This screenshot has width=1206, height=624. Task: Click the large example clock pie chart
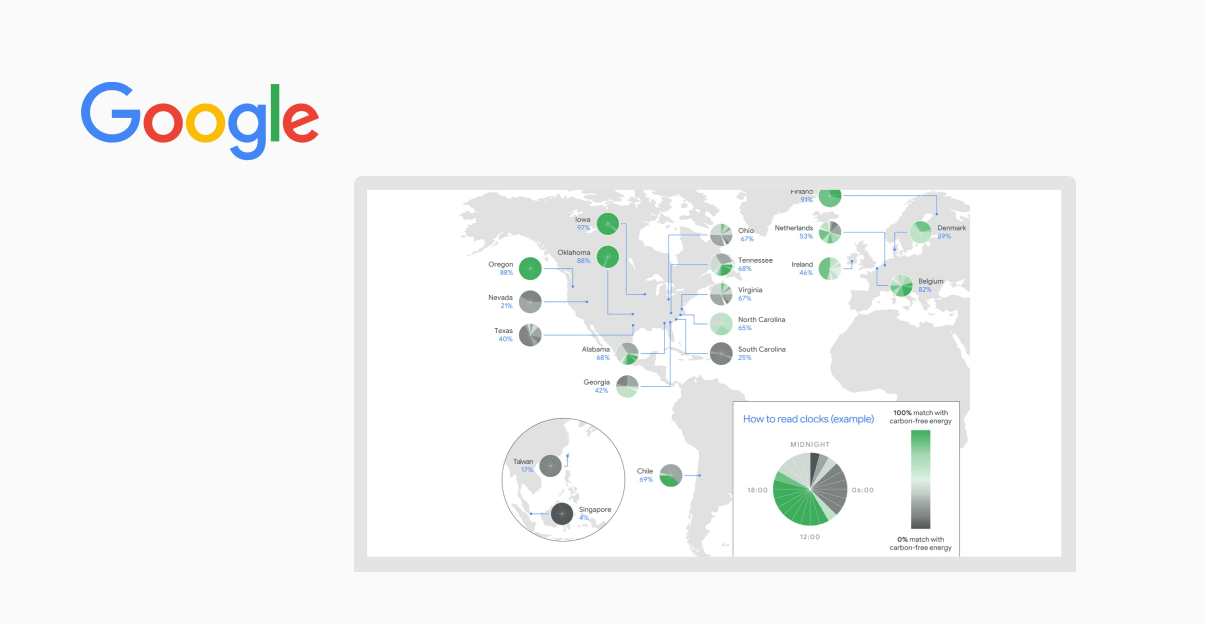(810, 488)
